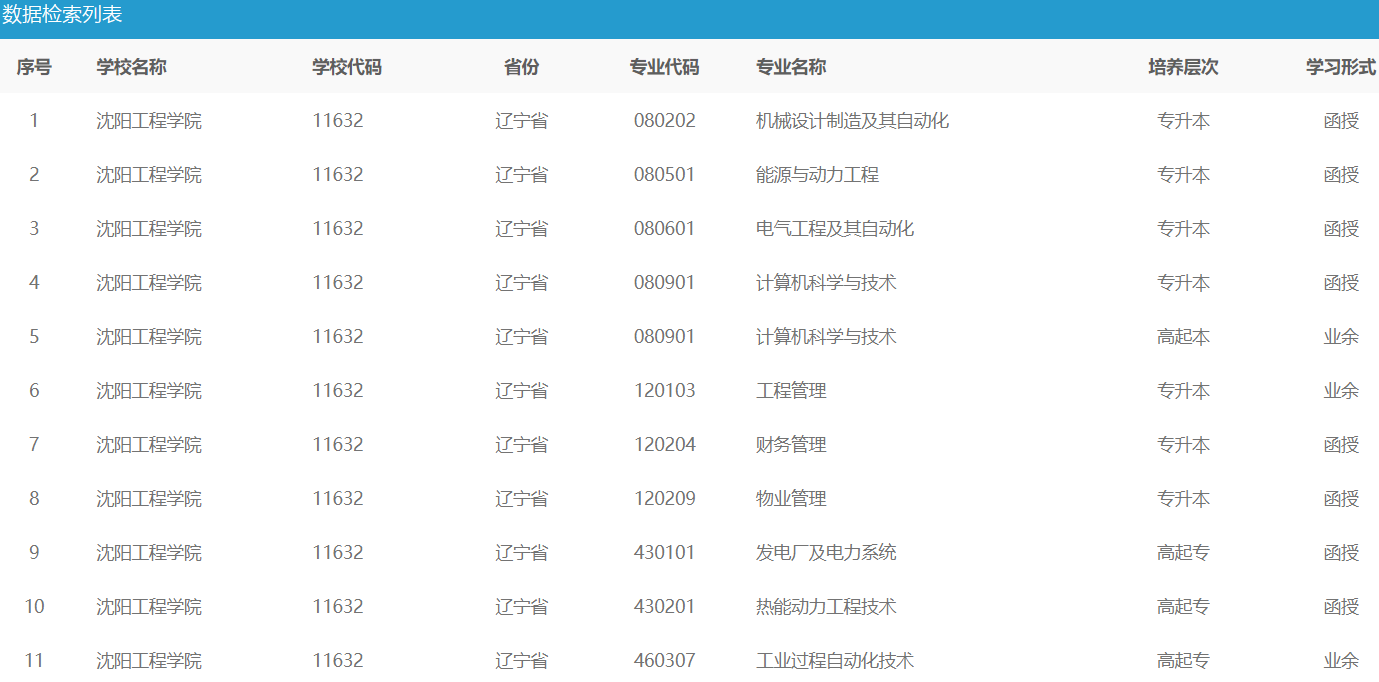Click school code 11632 in 财务管理 row
Viewport: 1379px width, 682px height.
[338, 445]
